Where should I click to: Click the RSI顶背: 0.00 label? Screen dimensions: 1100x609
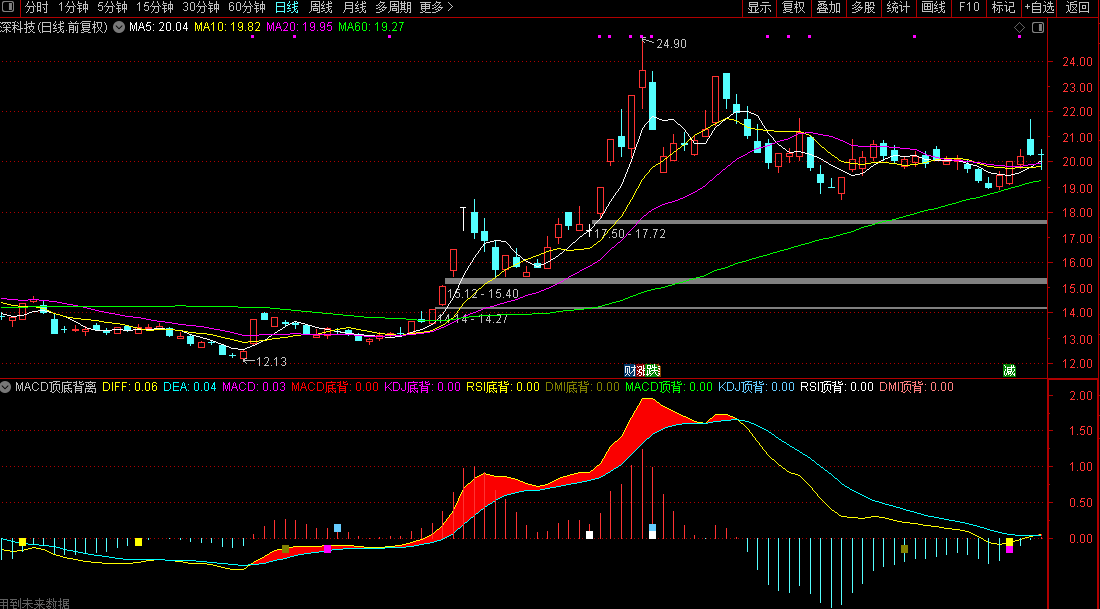click(x=837, y=387)
